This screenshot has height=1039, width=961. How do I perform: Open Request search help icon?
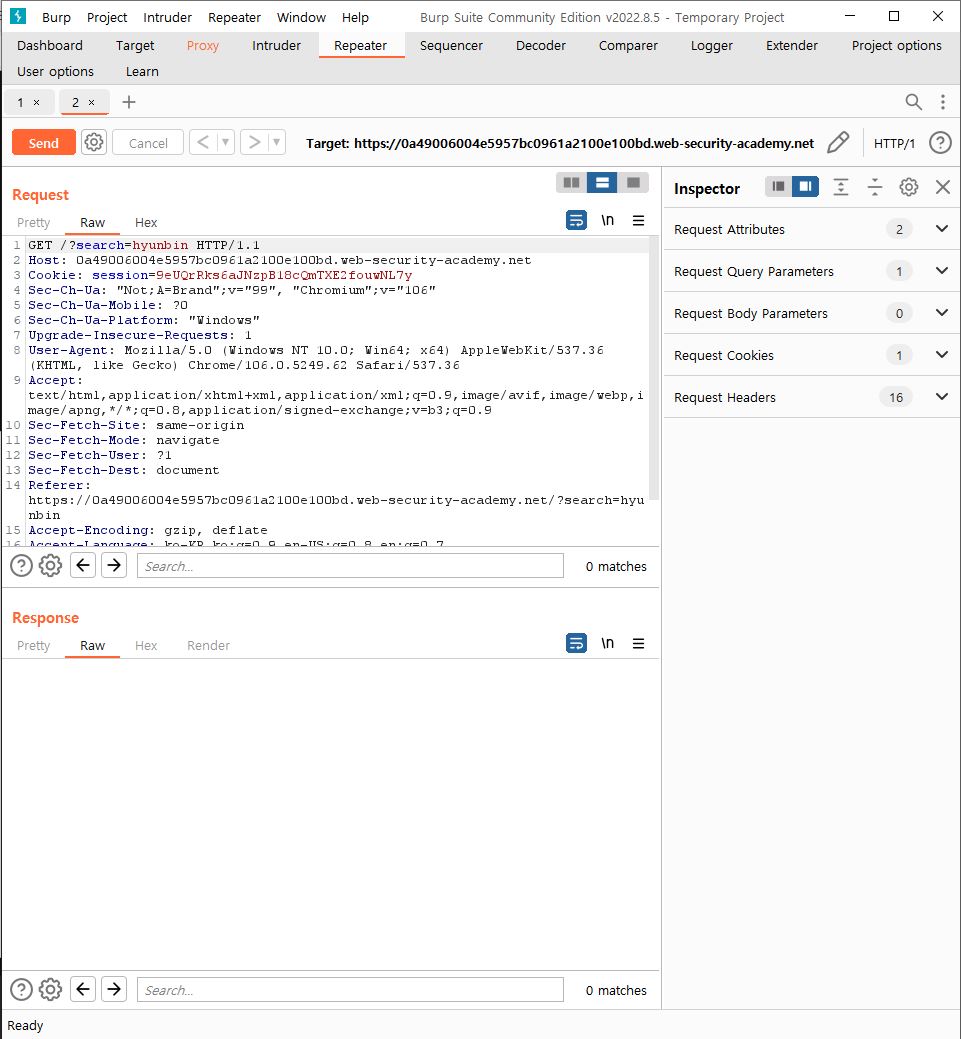point(21,566)
